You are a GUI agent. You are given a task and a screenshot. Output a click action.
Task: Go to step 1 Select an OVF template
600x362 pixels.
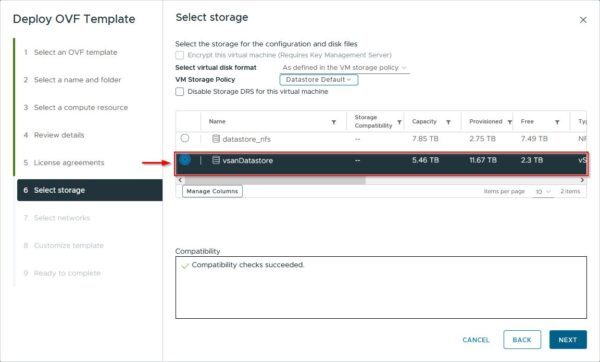75,52
